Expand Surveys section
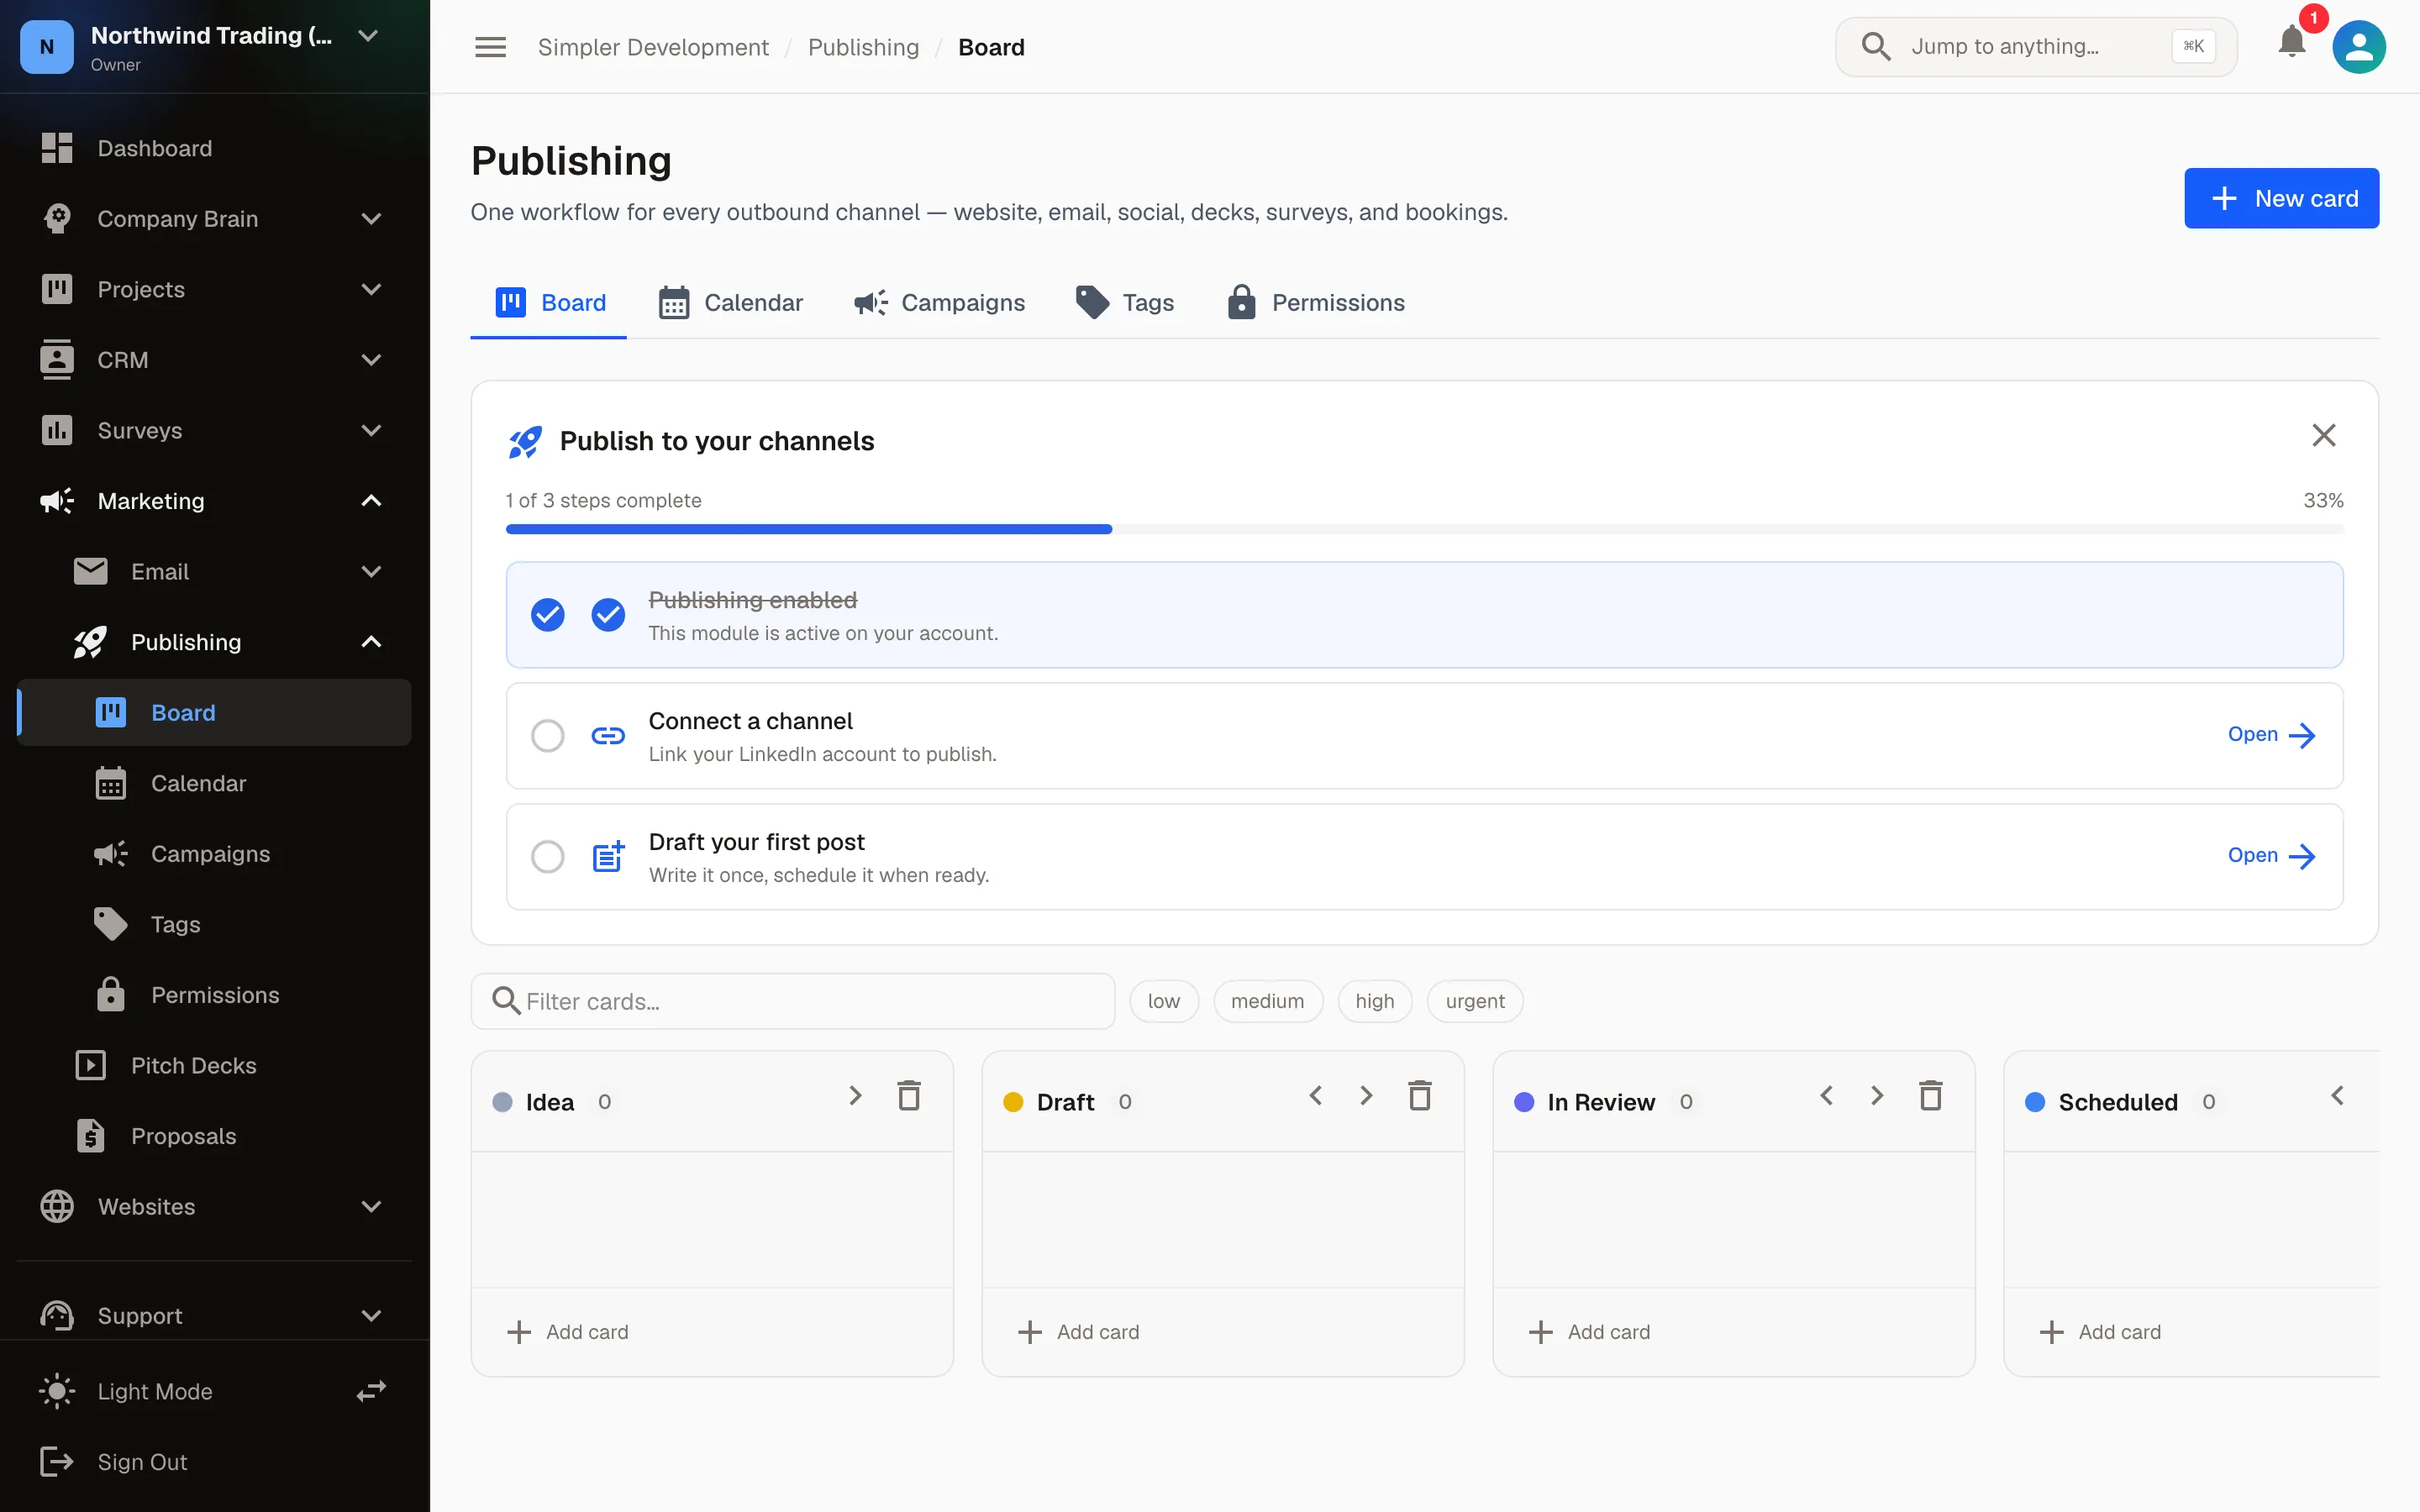This screenshot has width=2420, height=1512. pos(371,430)
